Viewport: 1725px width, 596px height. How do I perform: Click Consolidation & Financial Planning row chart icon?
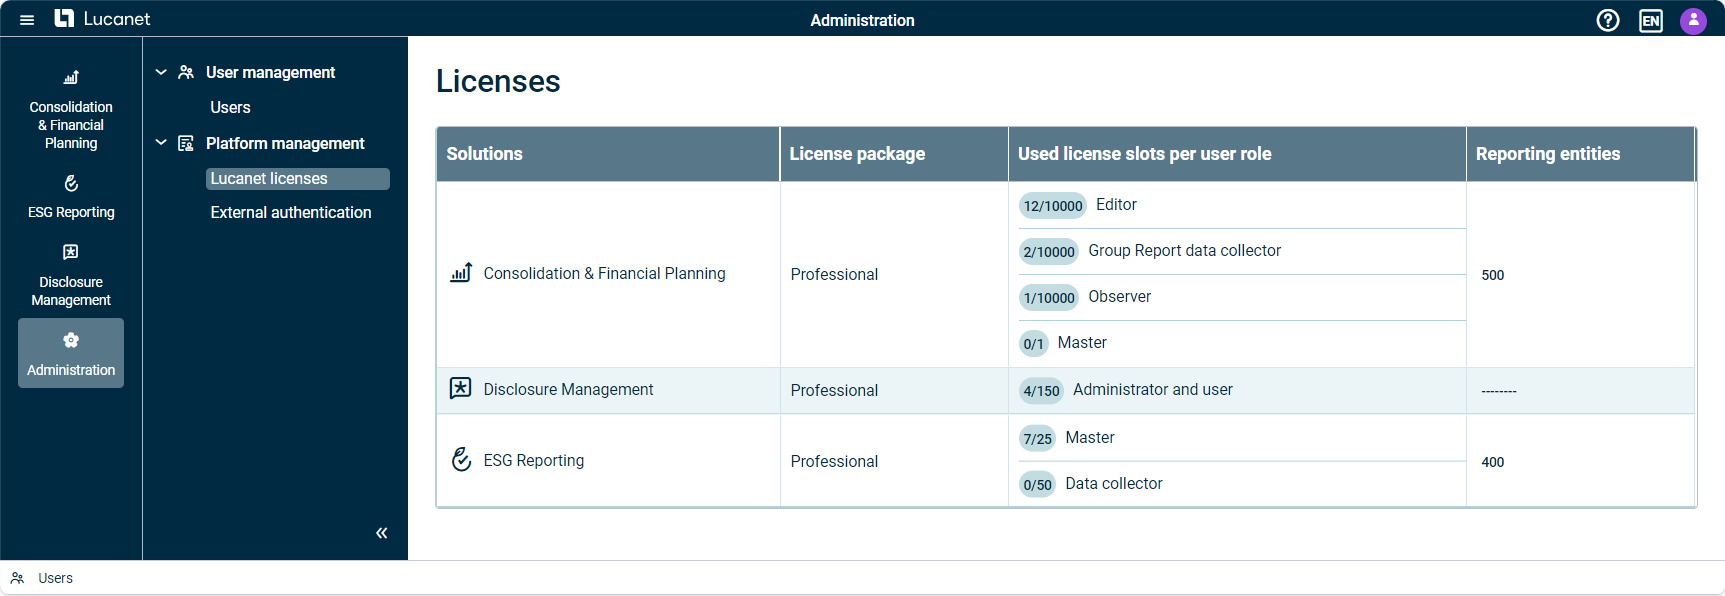point(461,272)
